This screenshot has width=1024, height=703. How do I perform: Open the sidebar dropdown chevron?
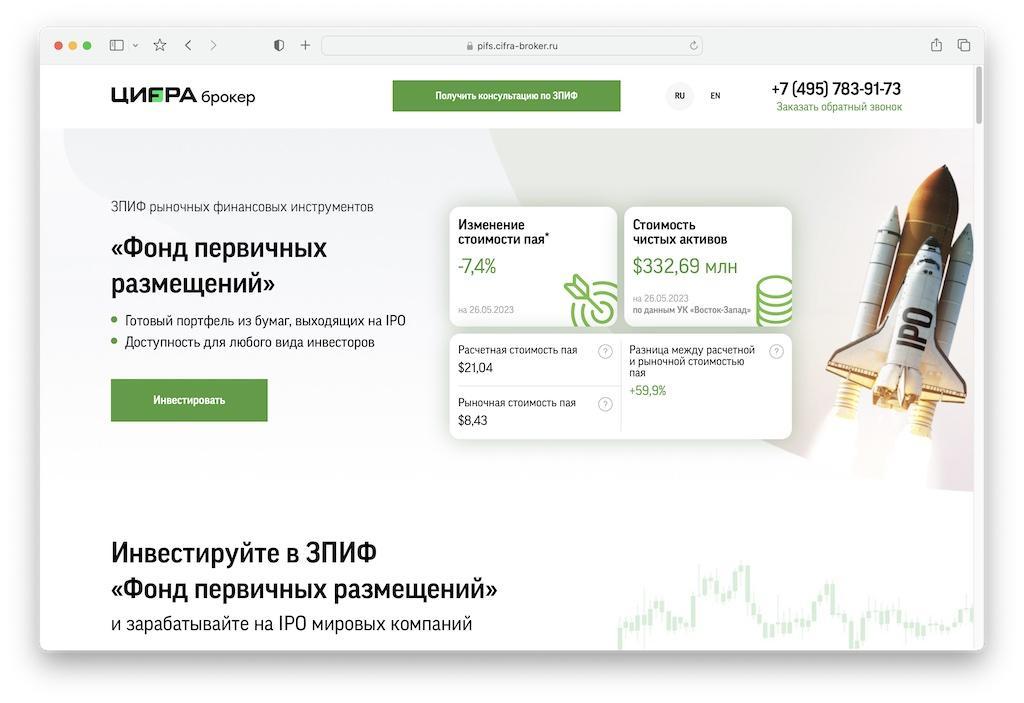[135, 46]
